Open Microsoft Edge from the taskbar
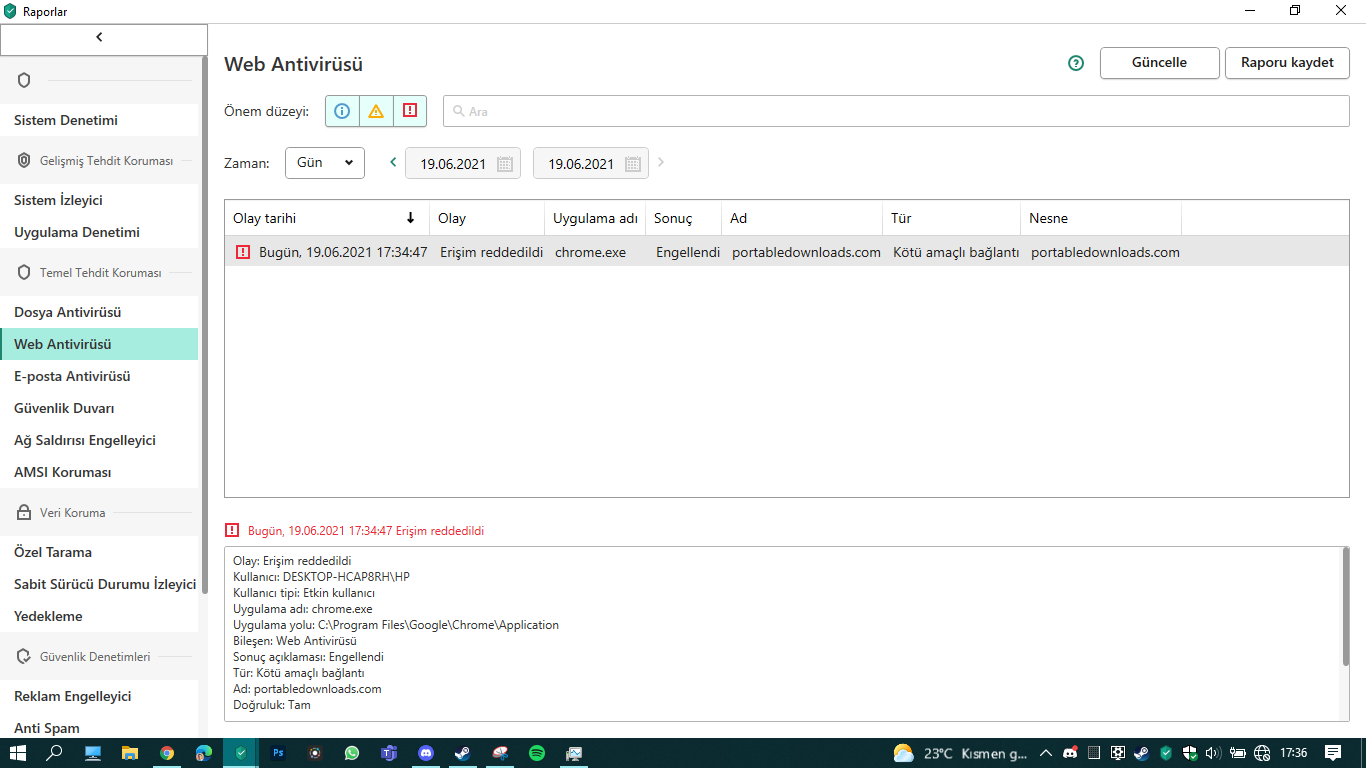 tap(204, 753)
